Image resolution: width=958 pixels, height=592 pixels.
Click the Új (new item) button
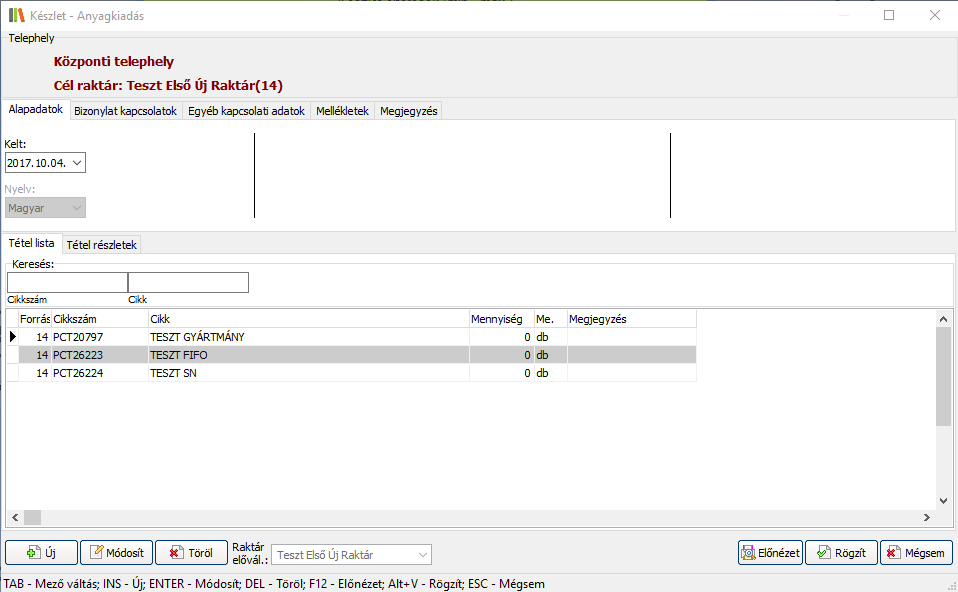(41, 553)
